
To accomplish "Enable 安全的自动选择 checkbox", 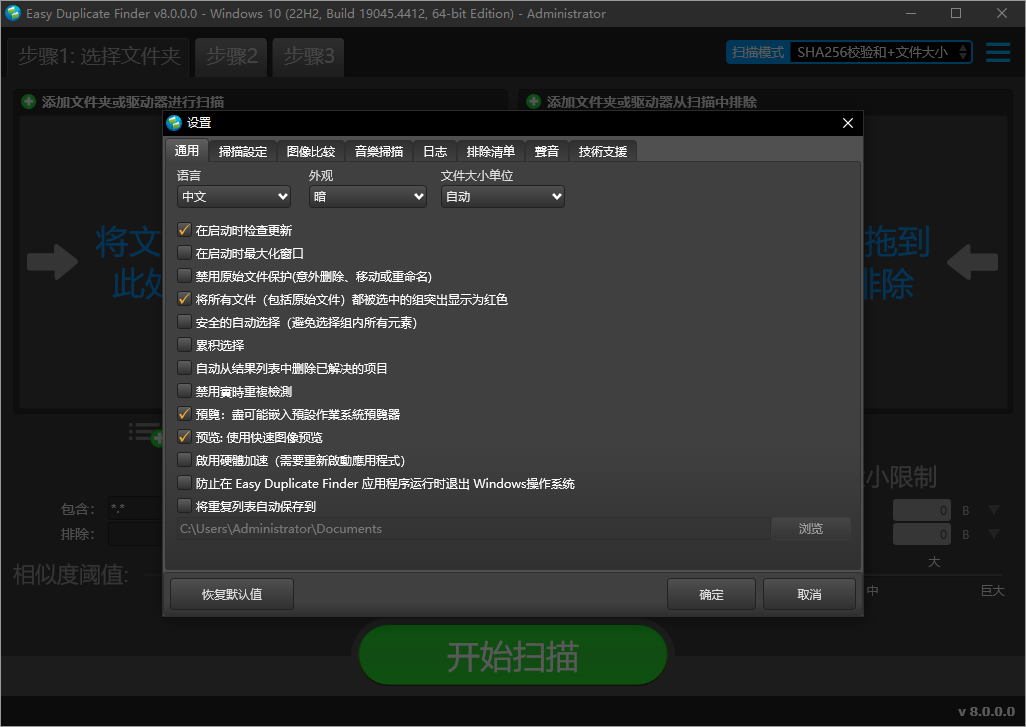I will click(x=185, y=322).
